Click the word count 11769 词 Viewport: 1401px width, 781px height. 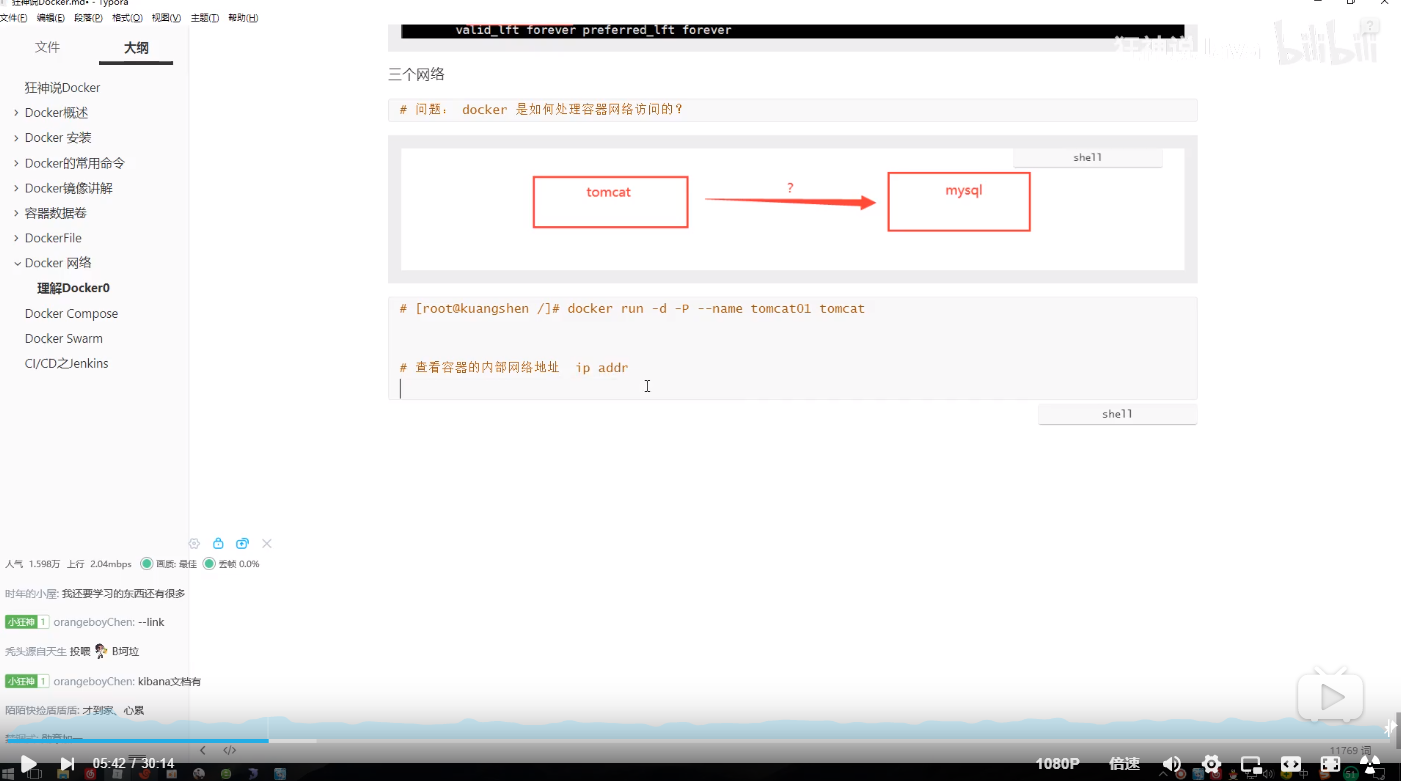pyautogui.click(x=1350, y=751)
